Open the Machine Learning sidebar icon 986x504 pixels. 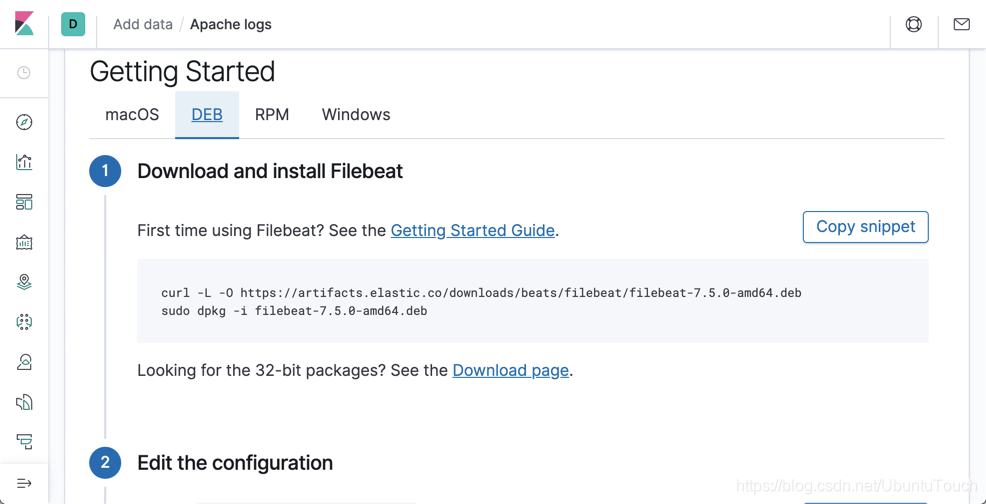pyautogui.click(x=24, y=322)
